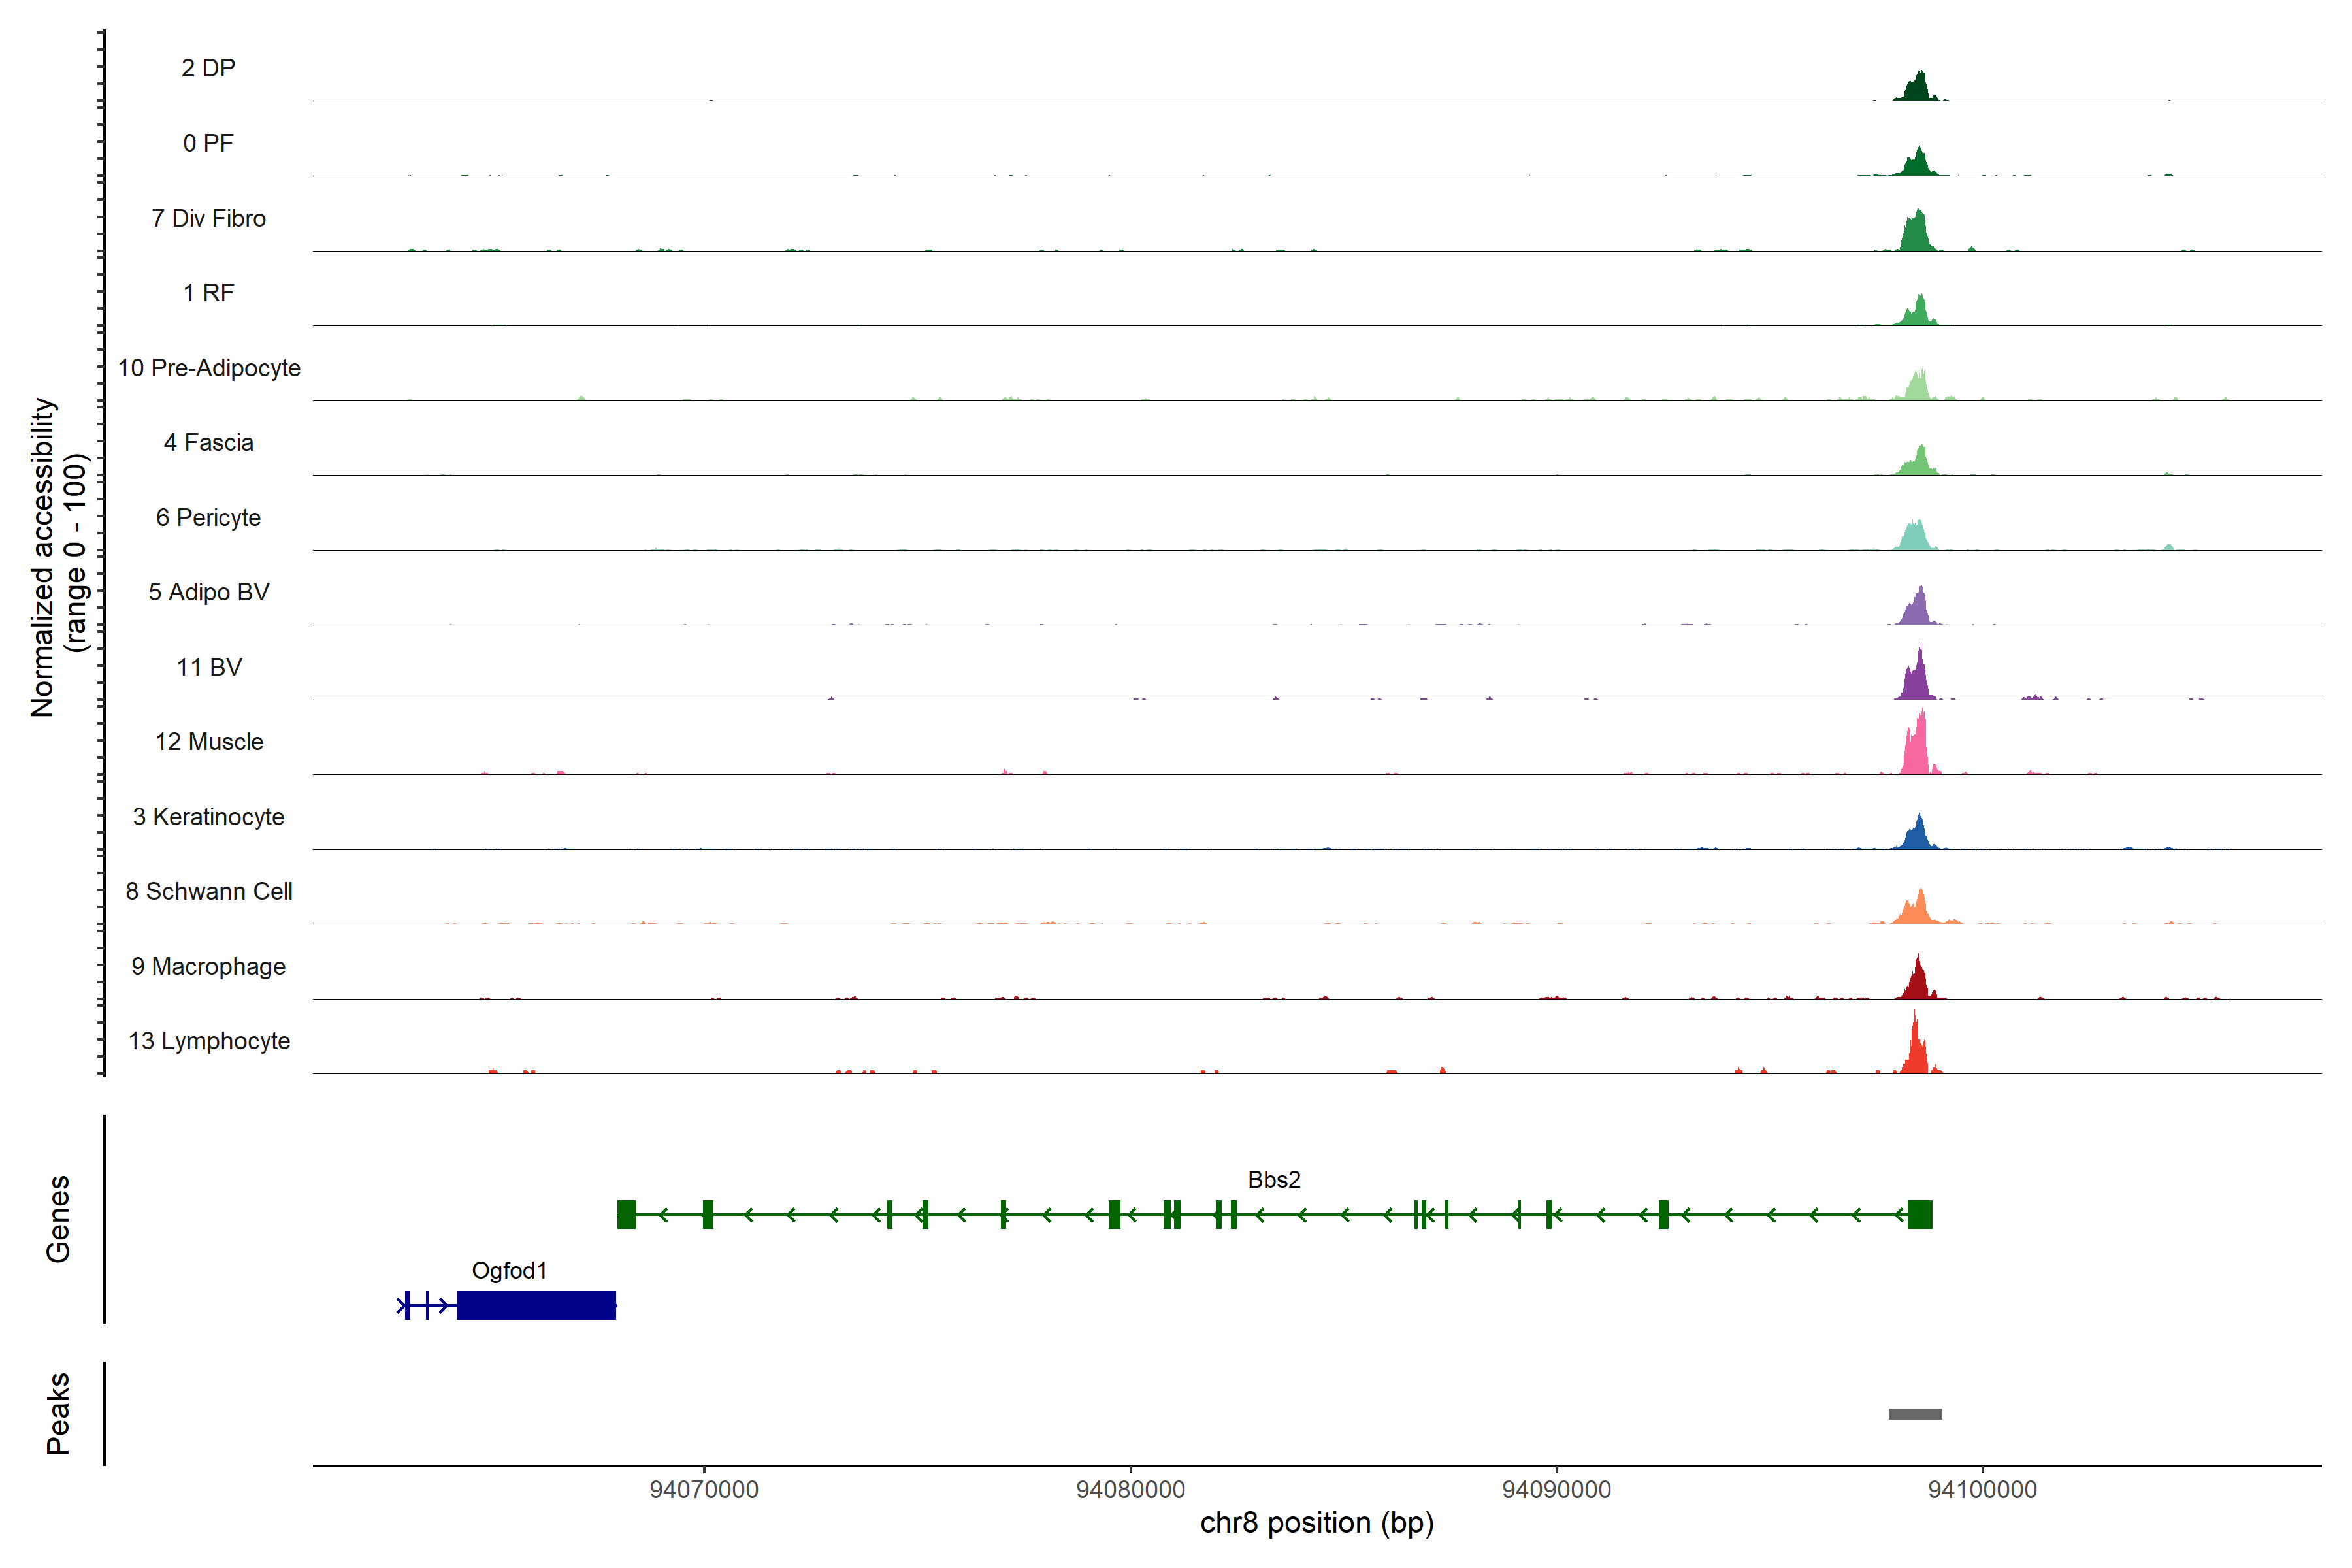Viewport: 2352px width, 1568px height.
Task: Select the Ogfod1 gene label
Action: click(x=509, y=1271)
